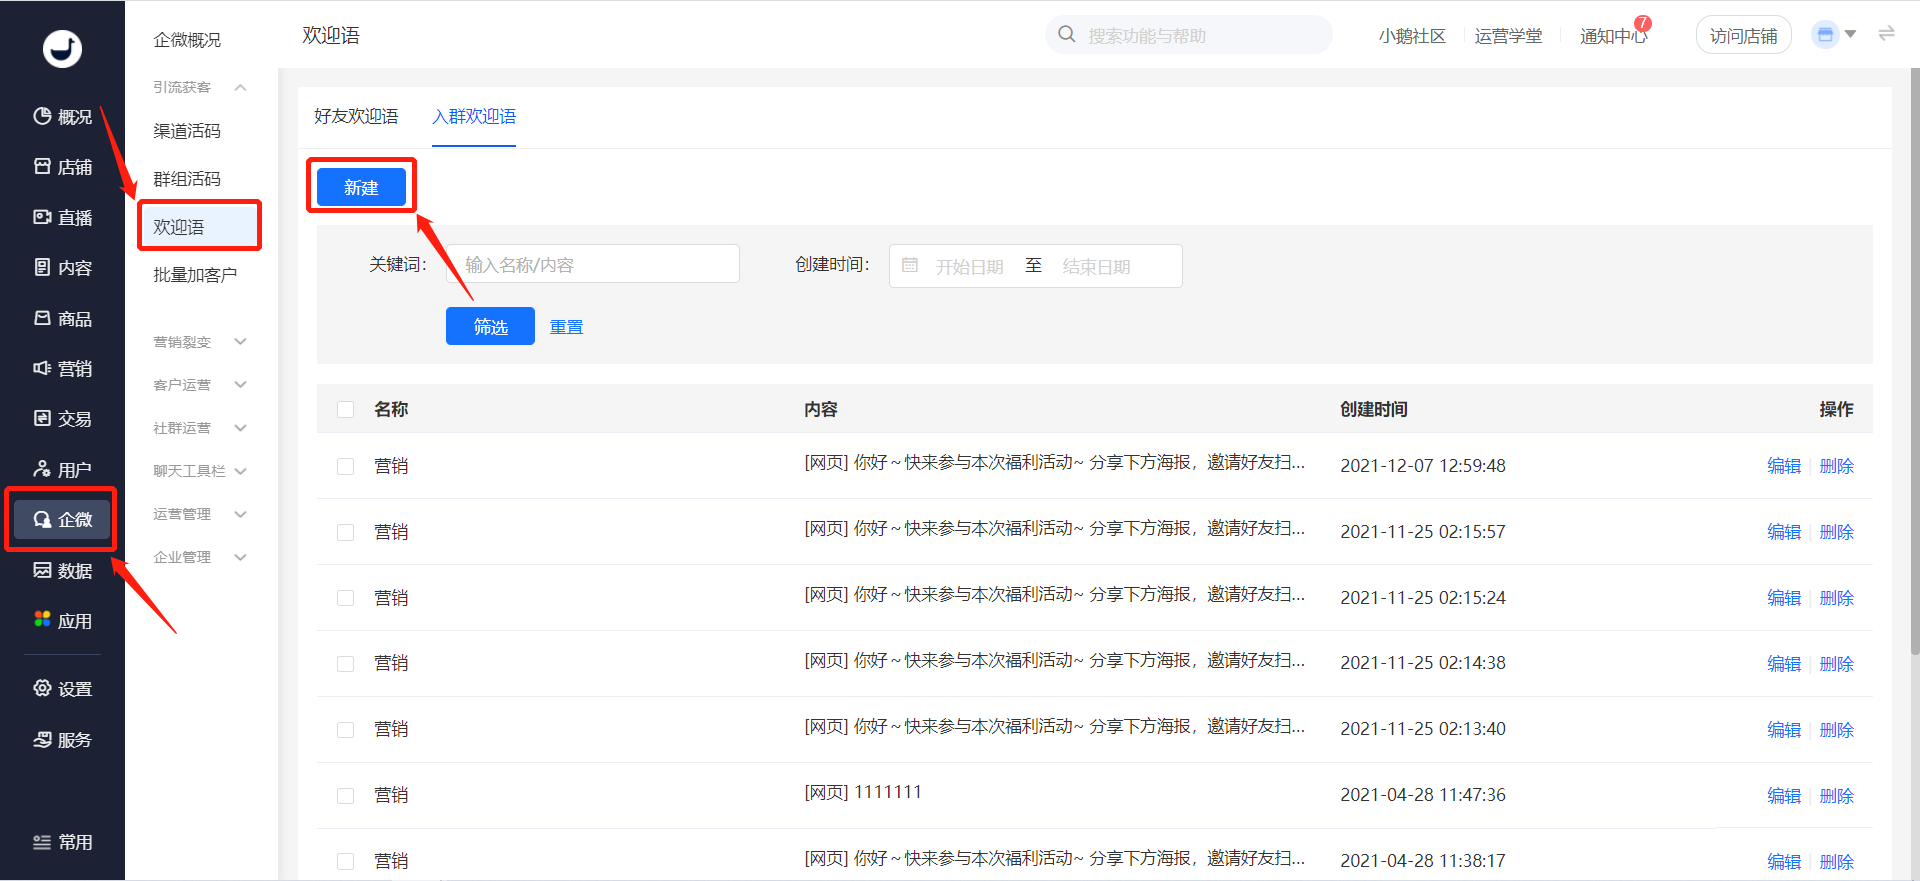1920x881 pixels.
Task: Open 商品 products section in the sidebar
Action: click(62, 319)
